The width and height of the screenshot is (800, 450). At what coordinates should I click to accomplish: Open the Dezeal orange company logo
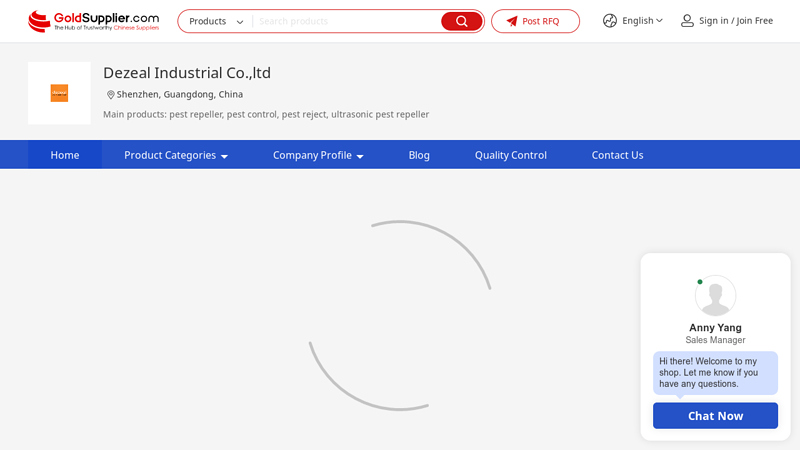tap(59, 93)
